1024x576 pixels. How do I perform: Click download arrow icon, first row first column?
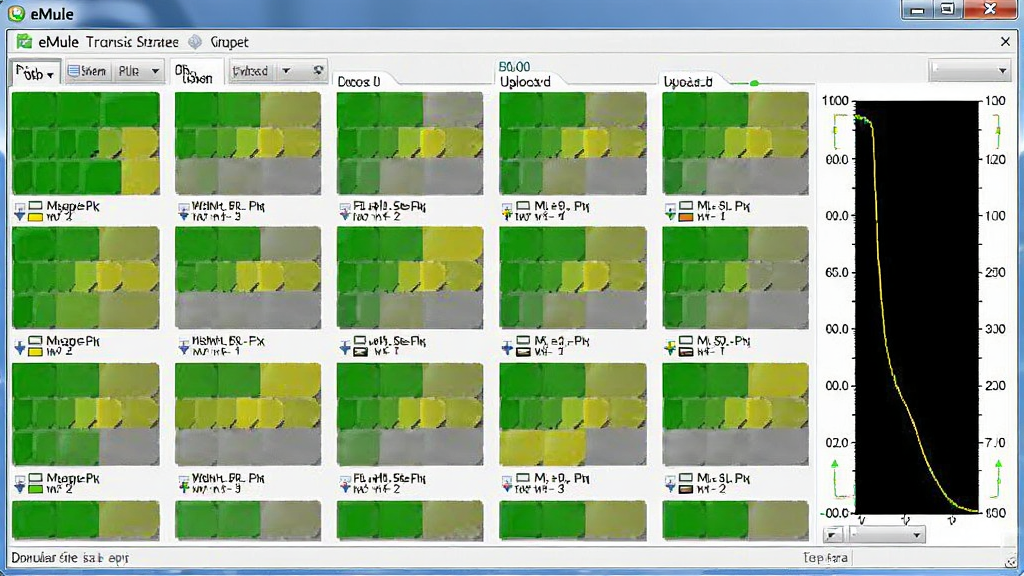20,211
